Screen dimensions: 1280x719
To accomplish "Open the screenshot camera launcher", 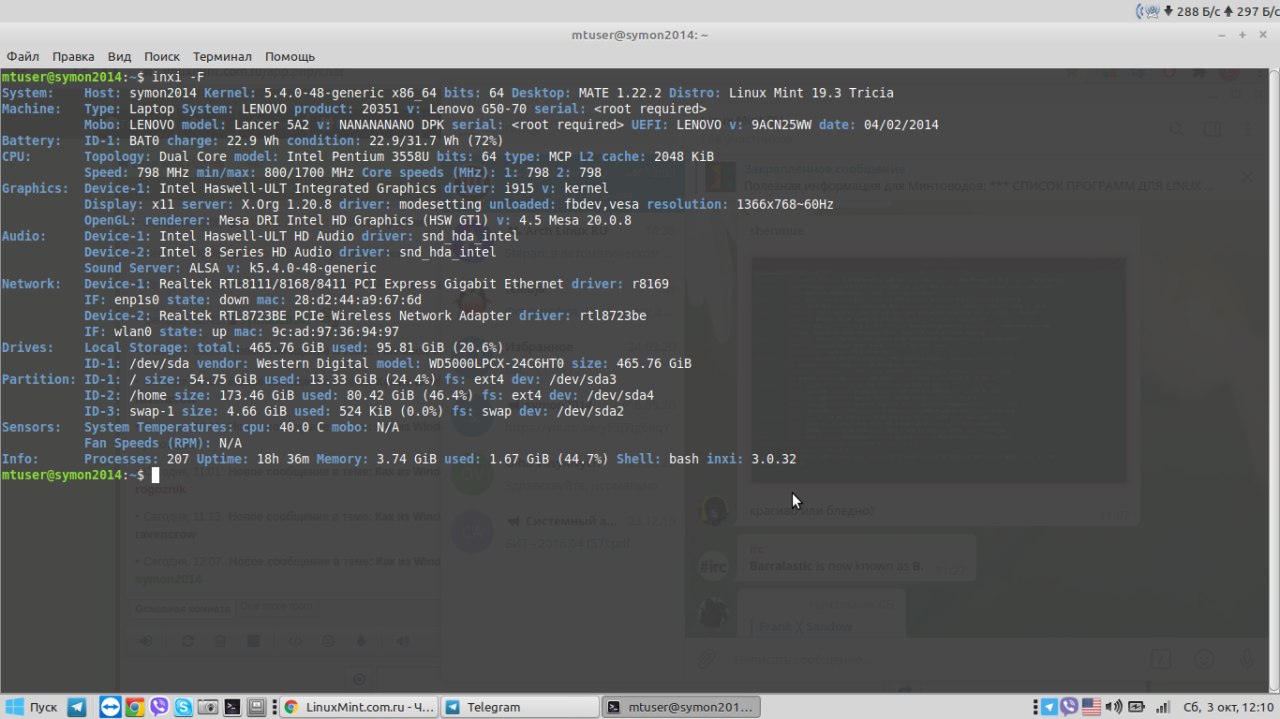I will 207,707.
